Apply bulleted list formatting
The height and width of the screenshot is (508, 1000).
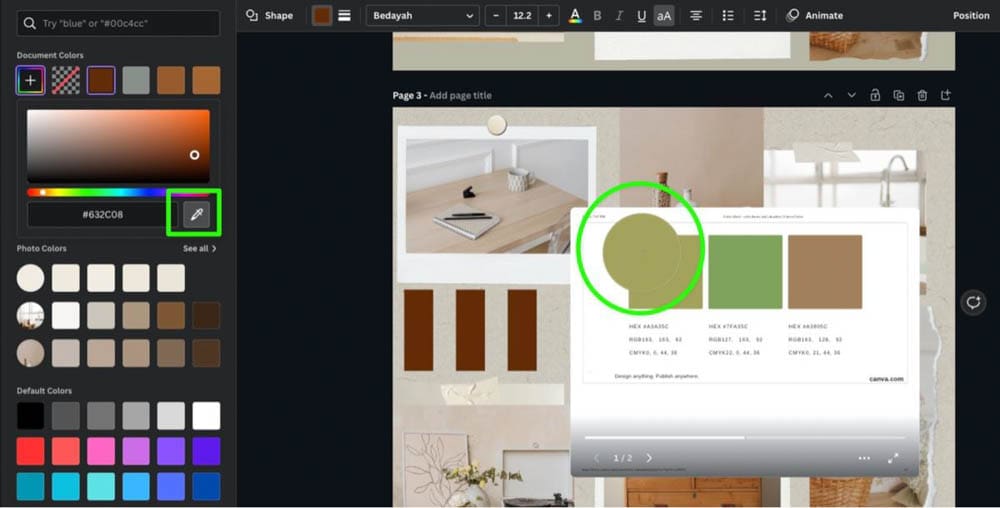tap(727, 16)
